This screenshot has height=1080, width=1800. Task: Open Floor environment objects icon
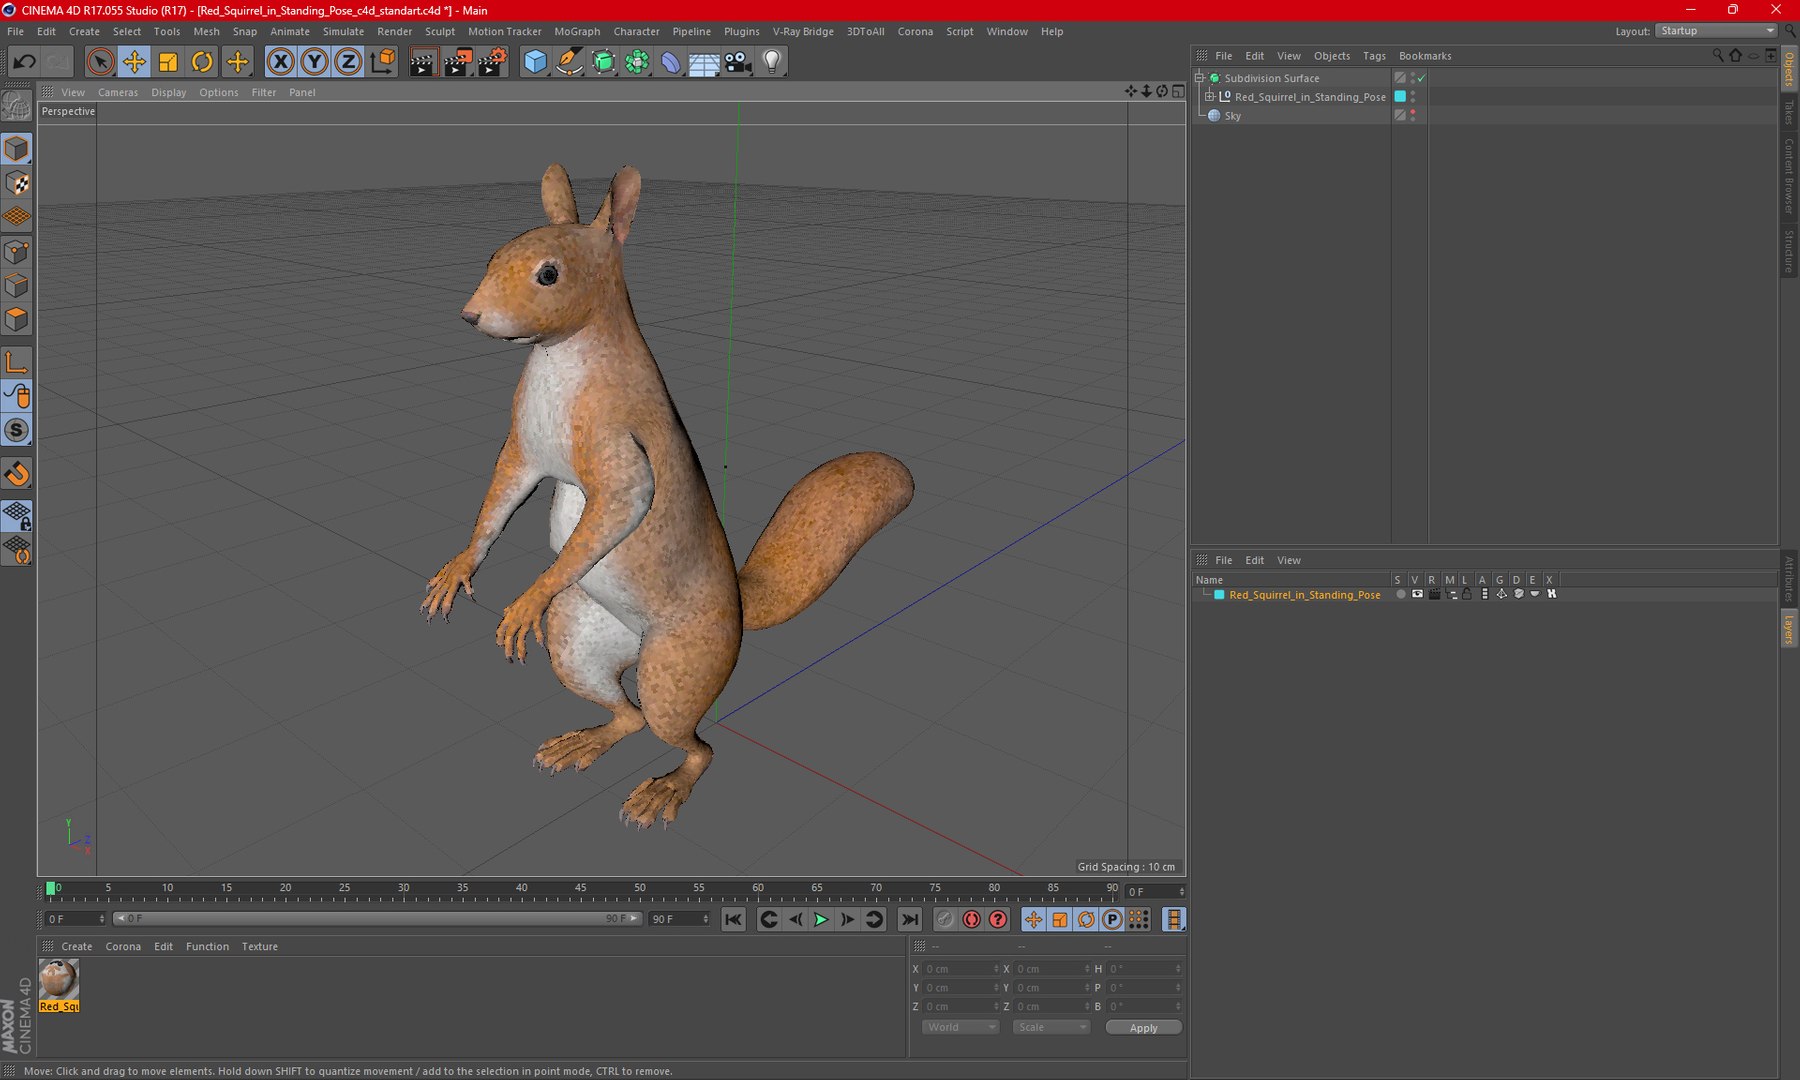click(704, 62)
